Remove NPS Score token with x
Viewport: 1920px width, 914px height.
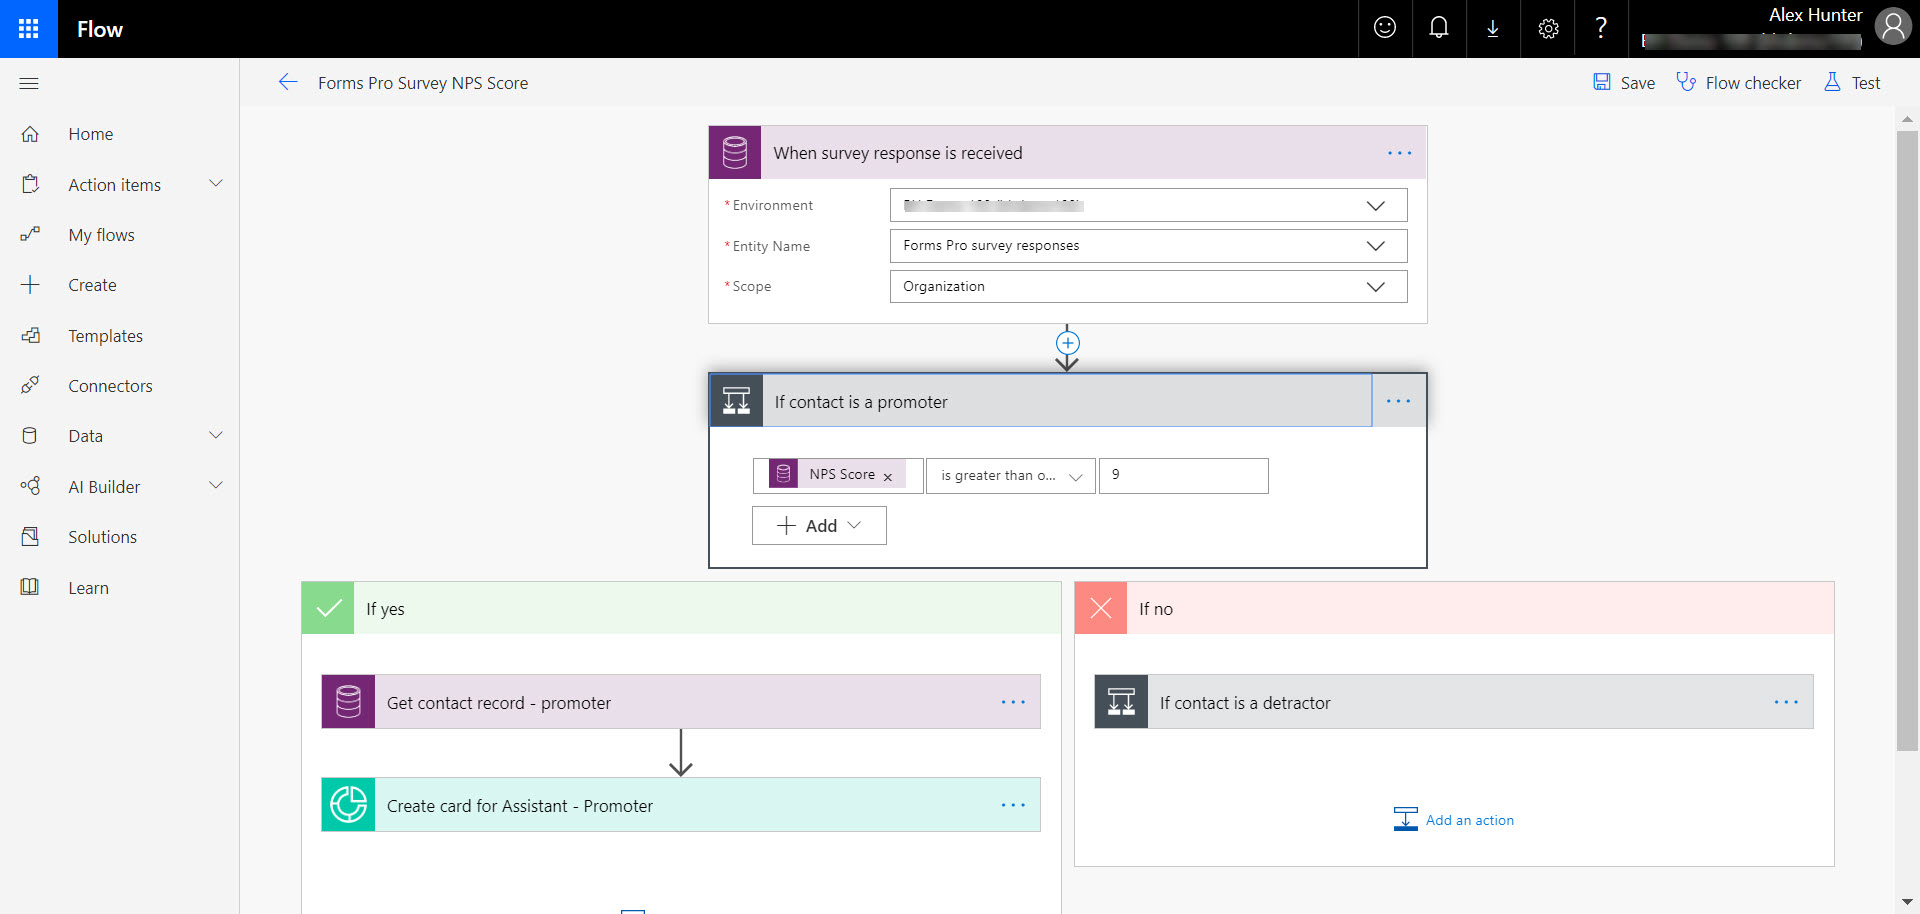point(888,476)
